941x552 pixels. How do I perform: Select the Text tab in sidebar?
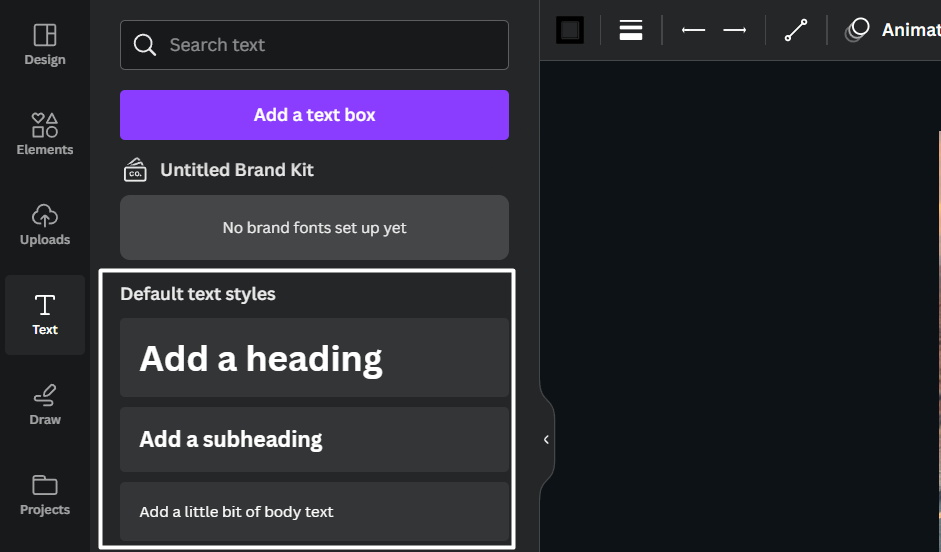pyautogui.click(x=45, y=314)
